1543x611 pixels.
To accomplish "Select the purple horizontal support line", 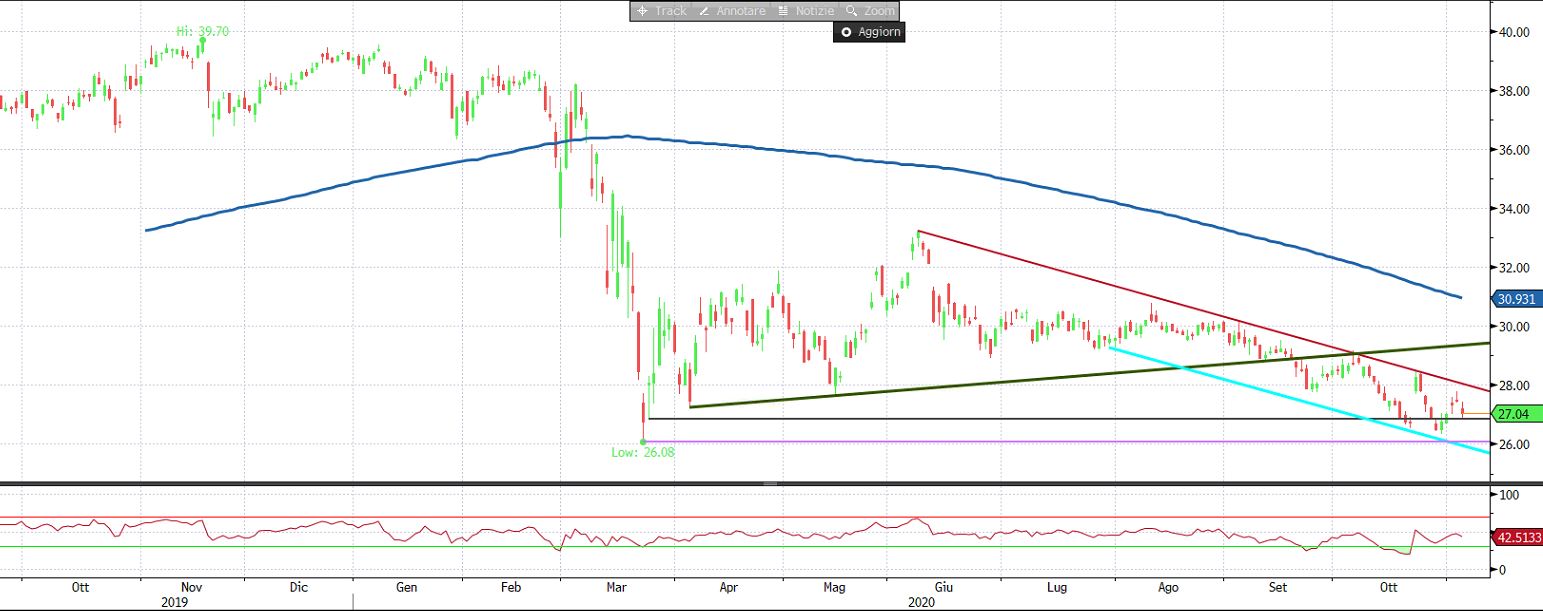I will (x=1000, y=441).
